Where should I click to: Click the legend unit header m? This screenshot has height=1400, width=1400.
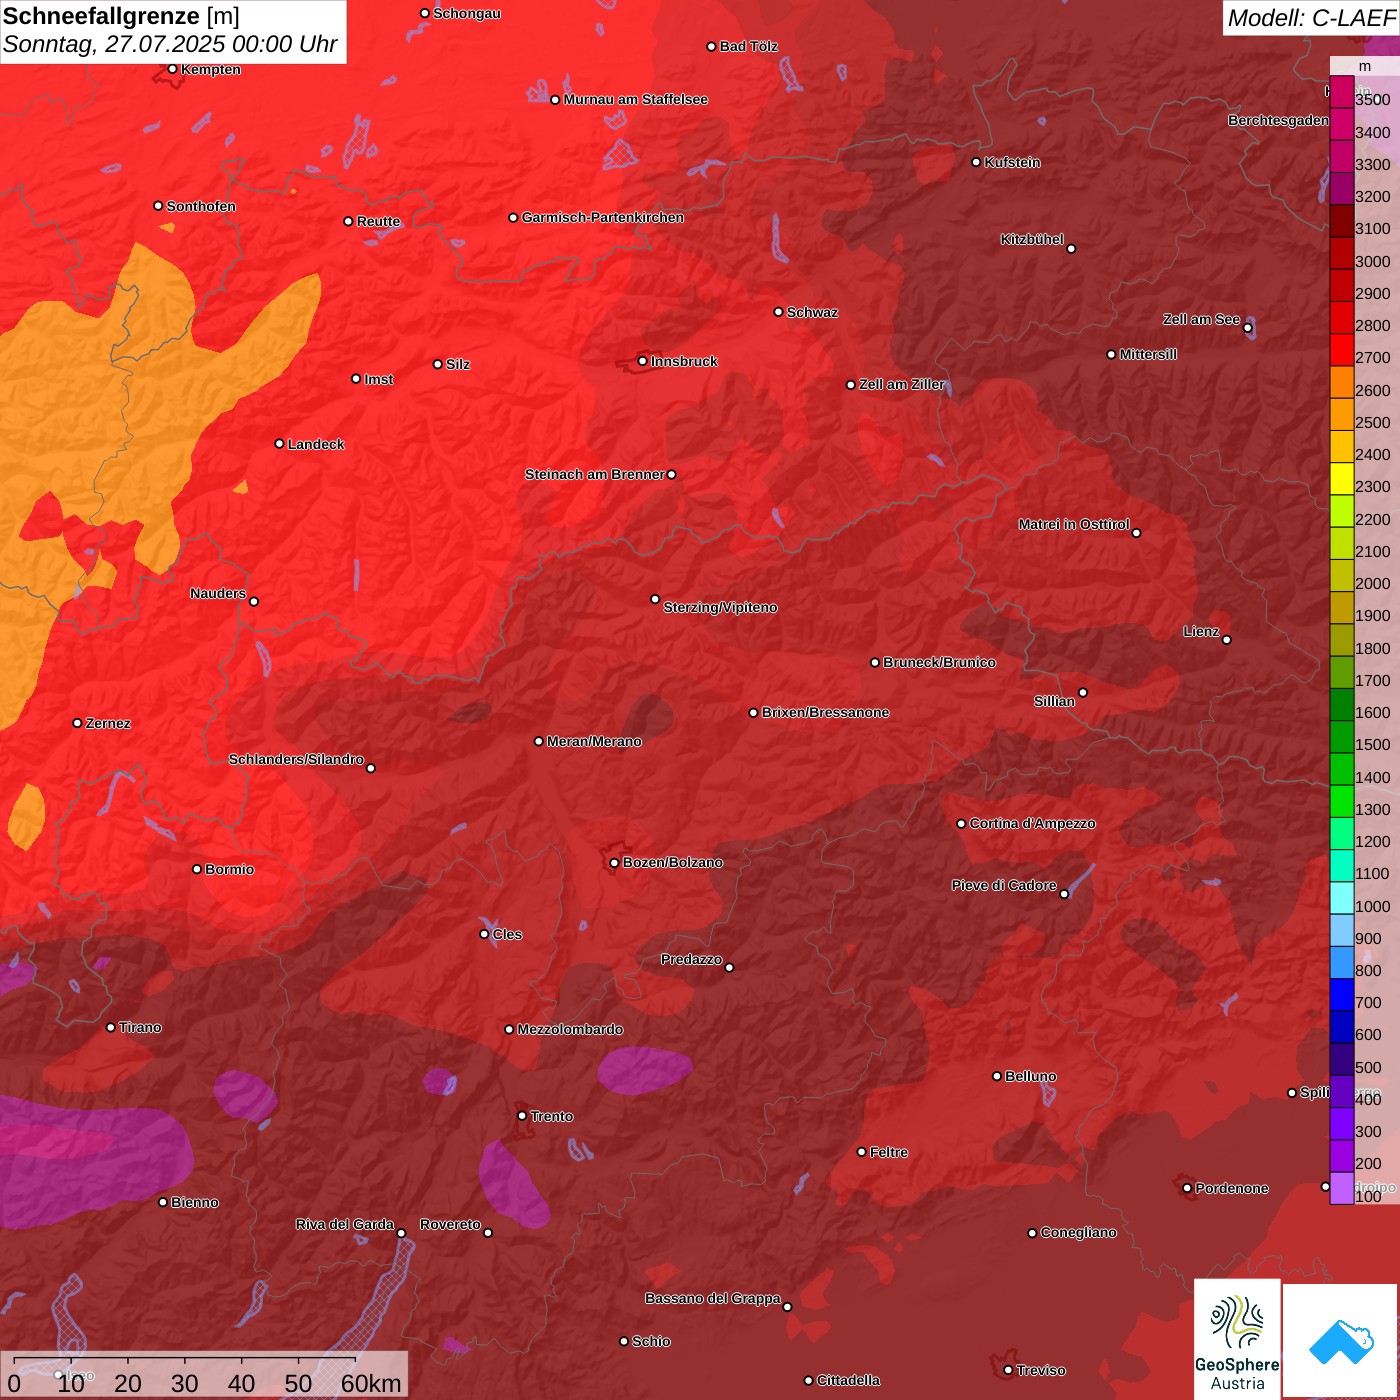(x=1364, y=66)
